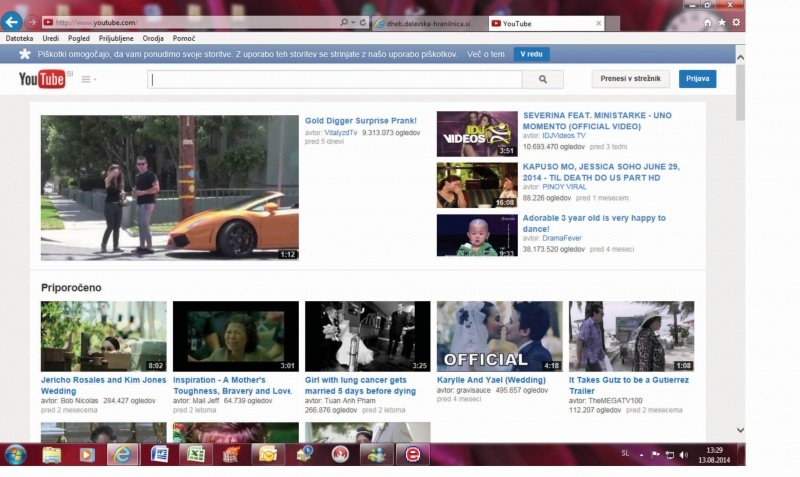
Task: Click the YouTube logo
Action: [x=42, y=79]
